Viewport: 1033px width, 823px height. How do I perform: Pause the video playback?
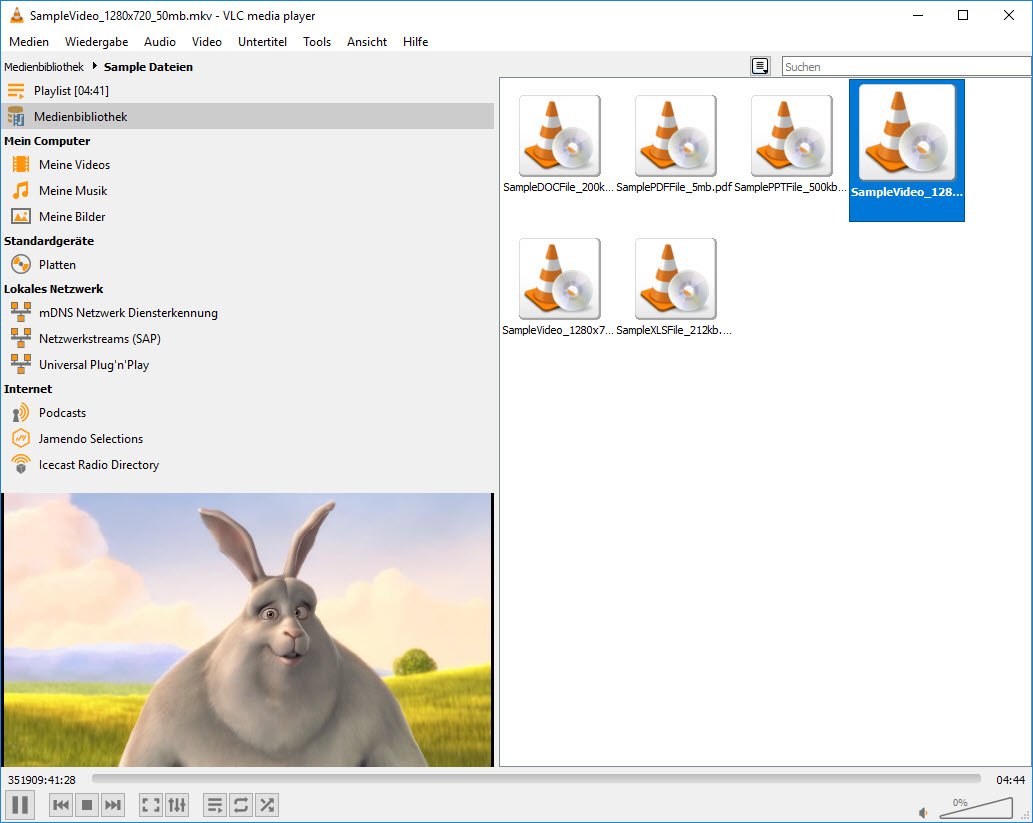pos(20,804)
